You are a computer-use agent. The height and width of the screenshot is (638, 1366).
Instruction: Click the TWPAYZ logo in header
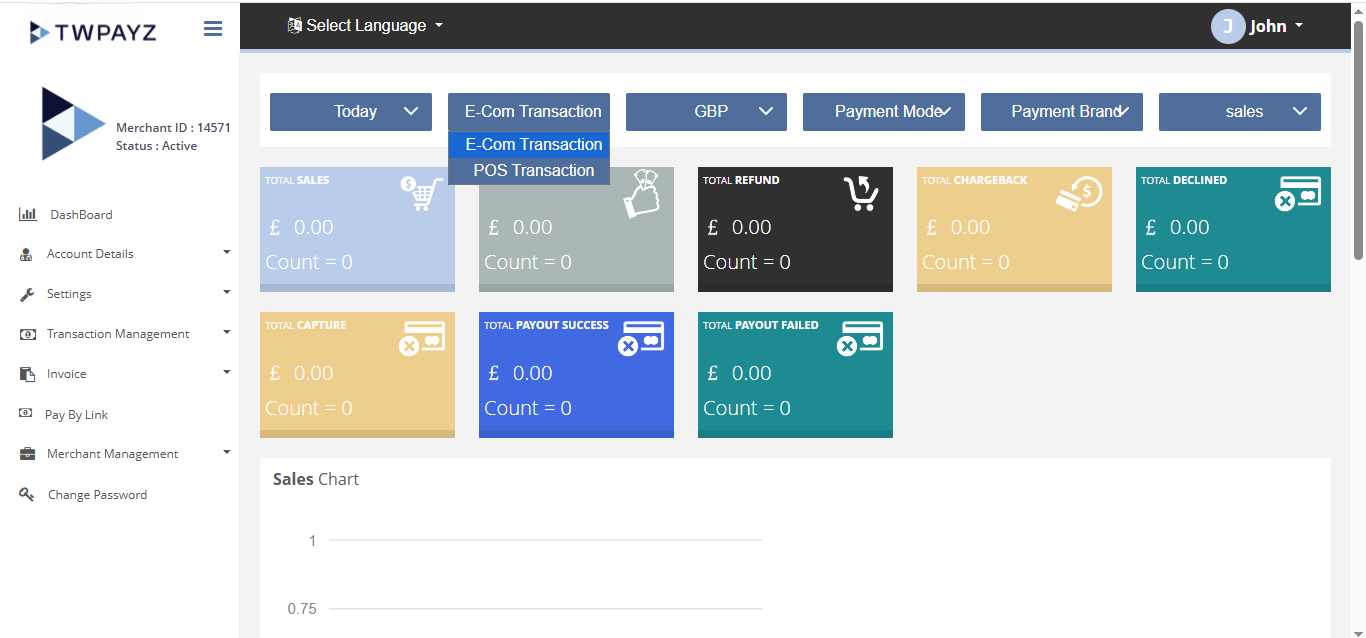coord(93,32)
